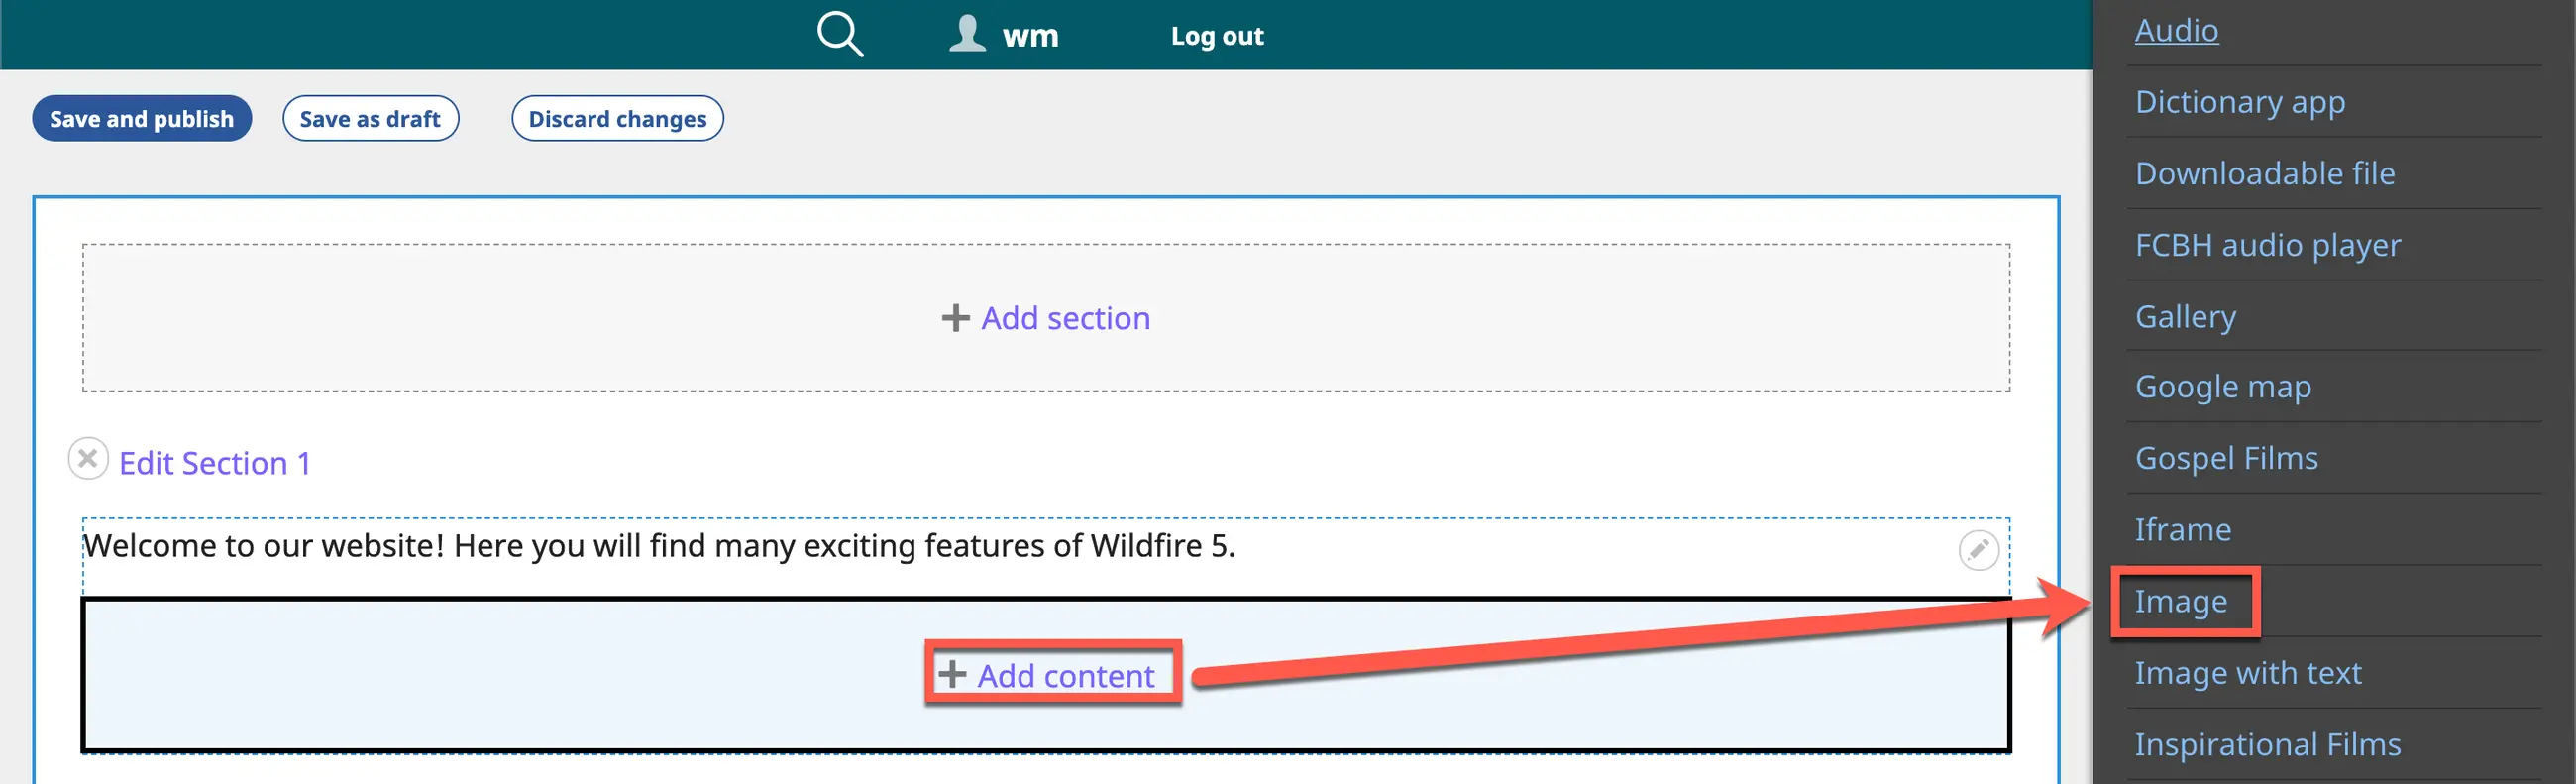Click the pencil edit icon on welcome text
The image size is (2576, 784).
click(x=1977, y=550)
